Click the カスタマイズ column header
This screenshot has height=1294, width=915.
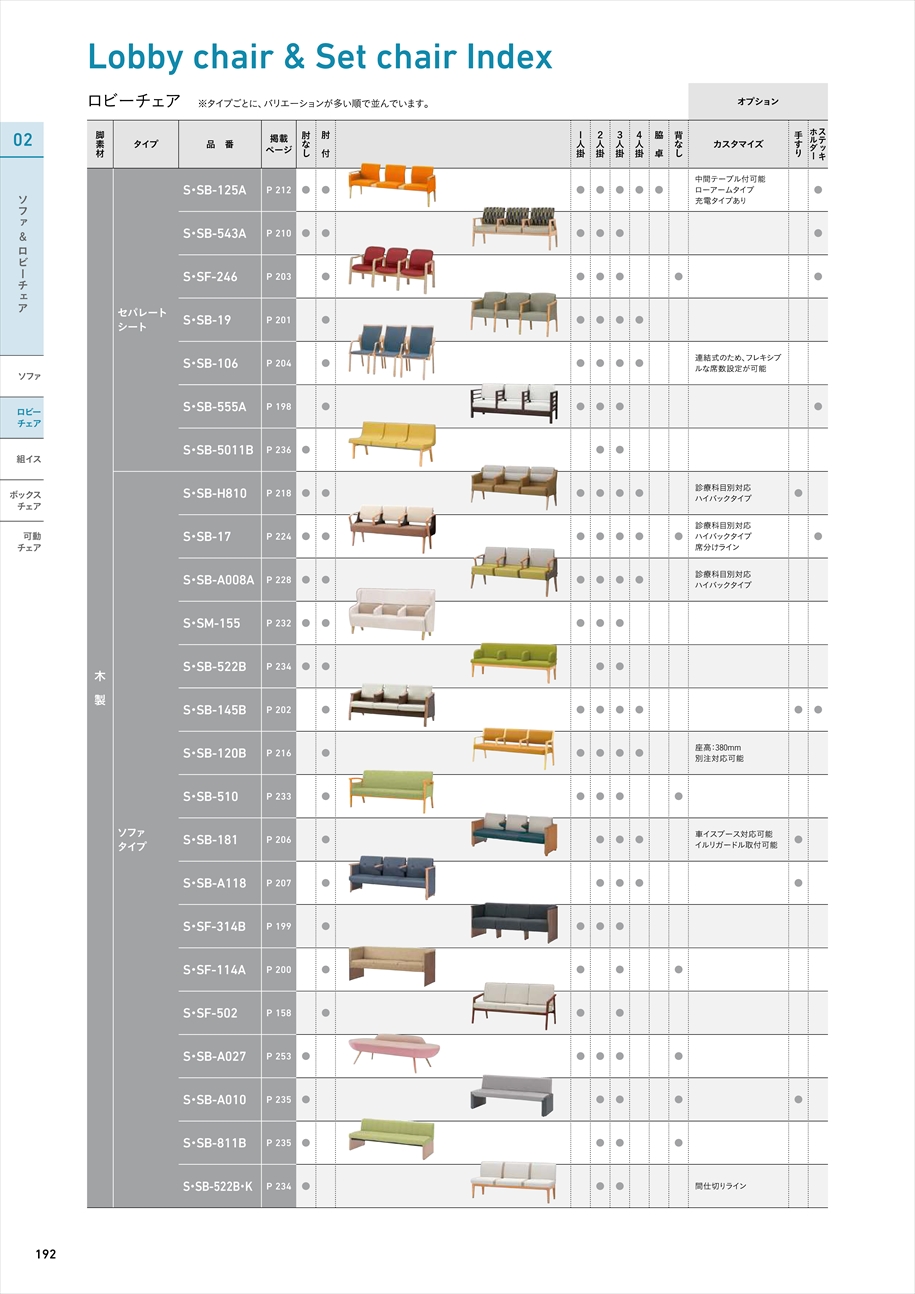pyautogui.click(x=738, y=144)
